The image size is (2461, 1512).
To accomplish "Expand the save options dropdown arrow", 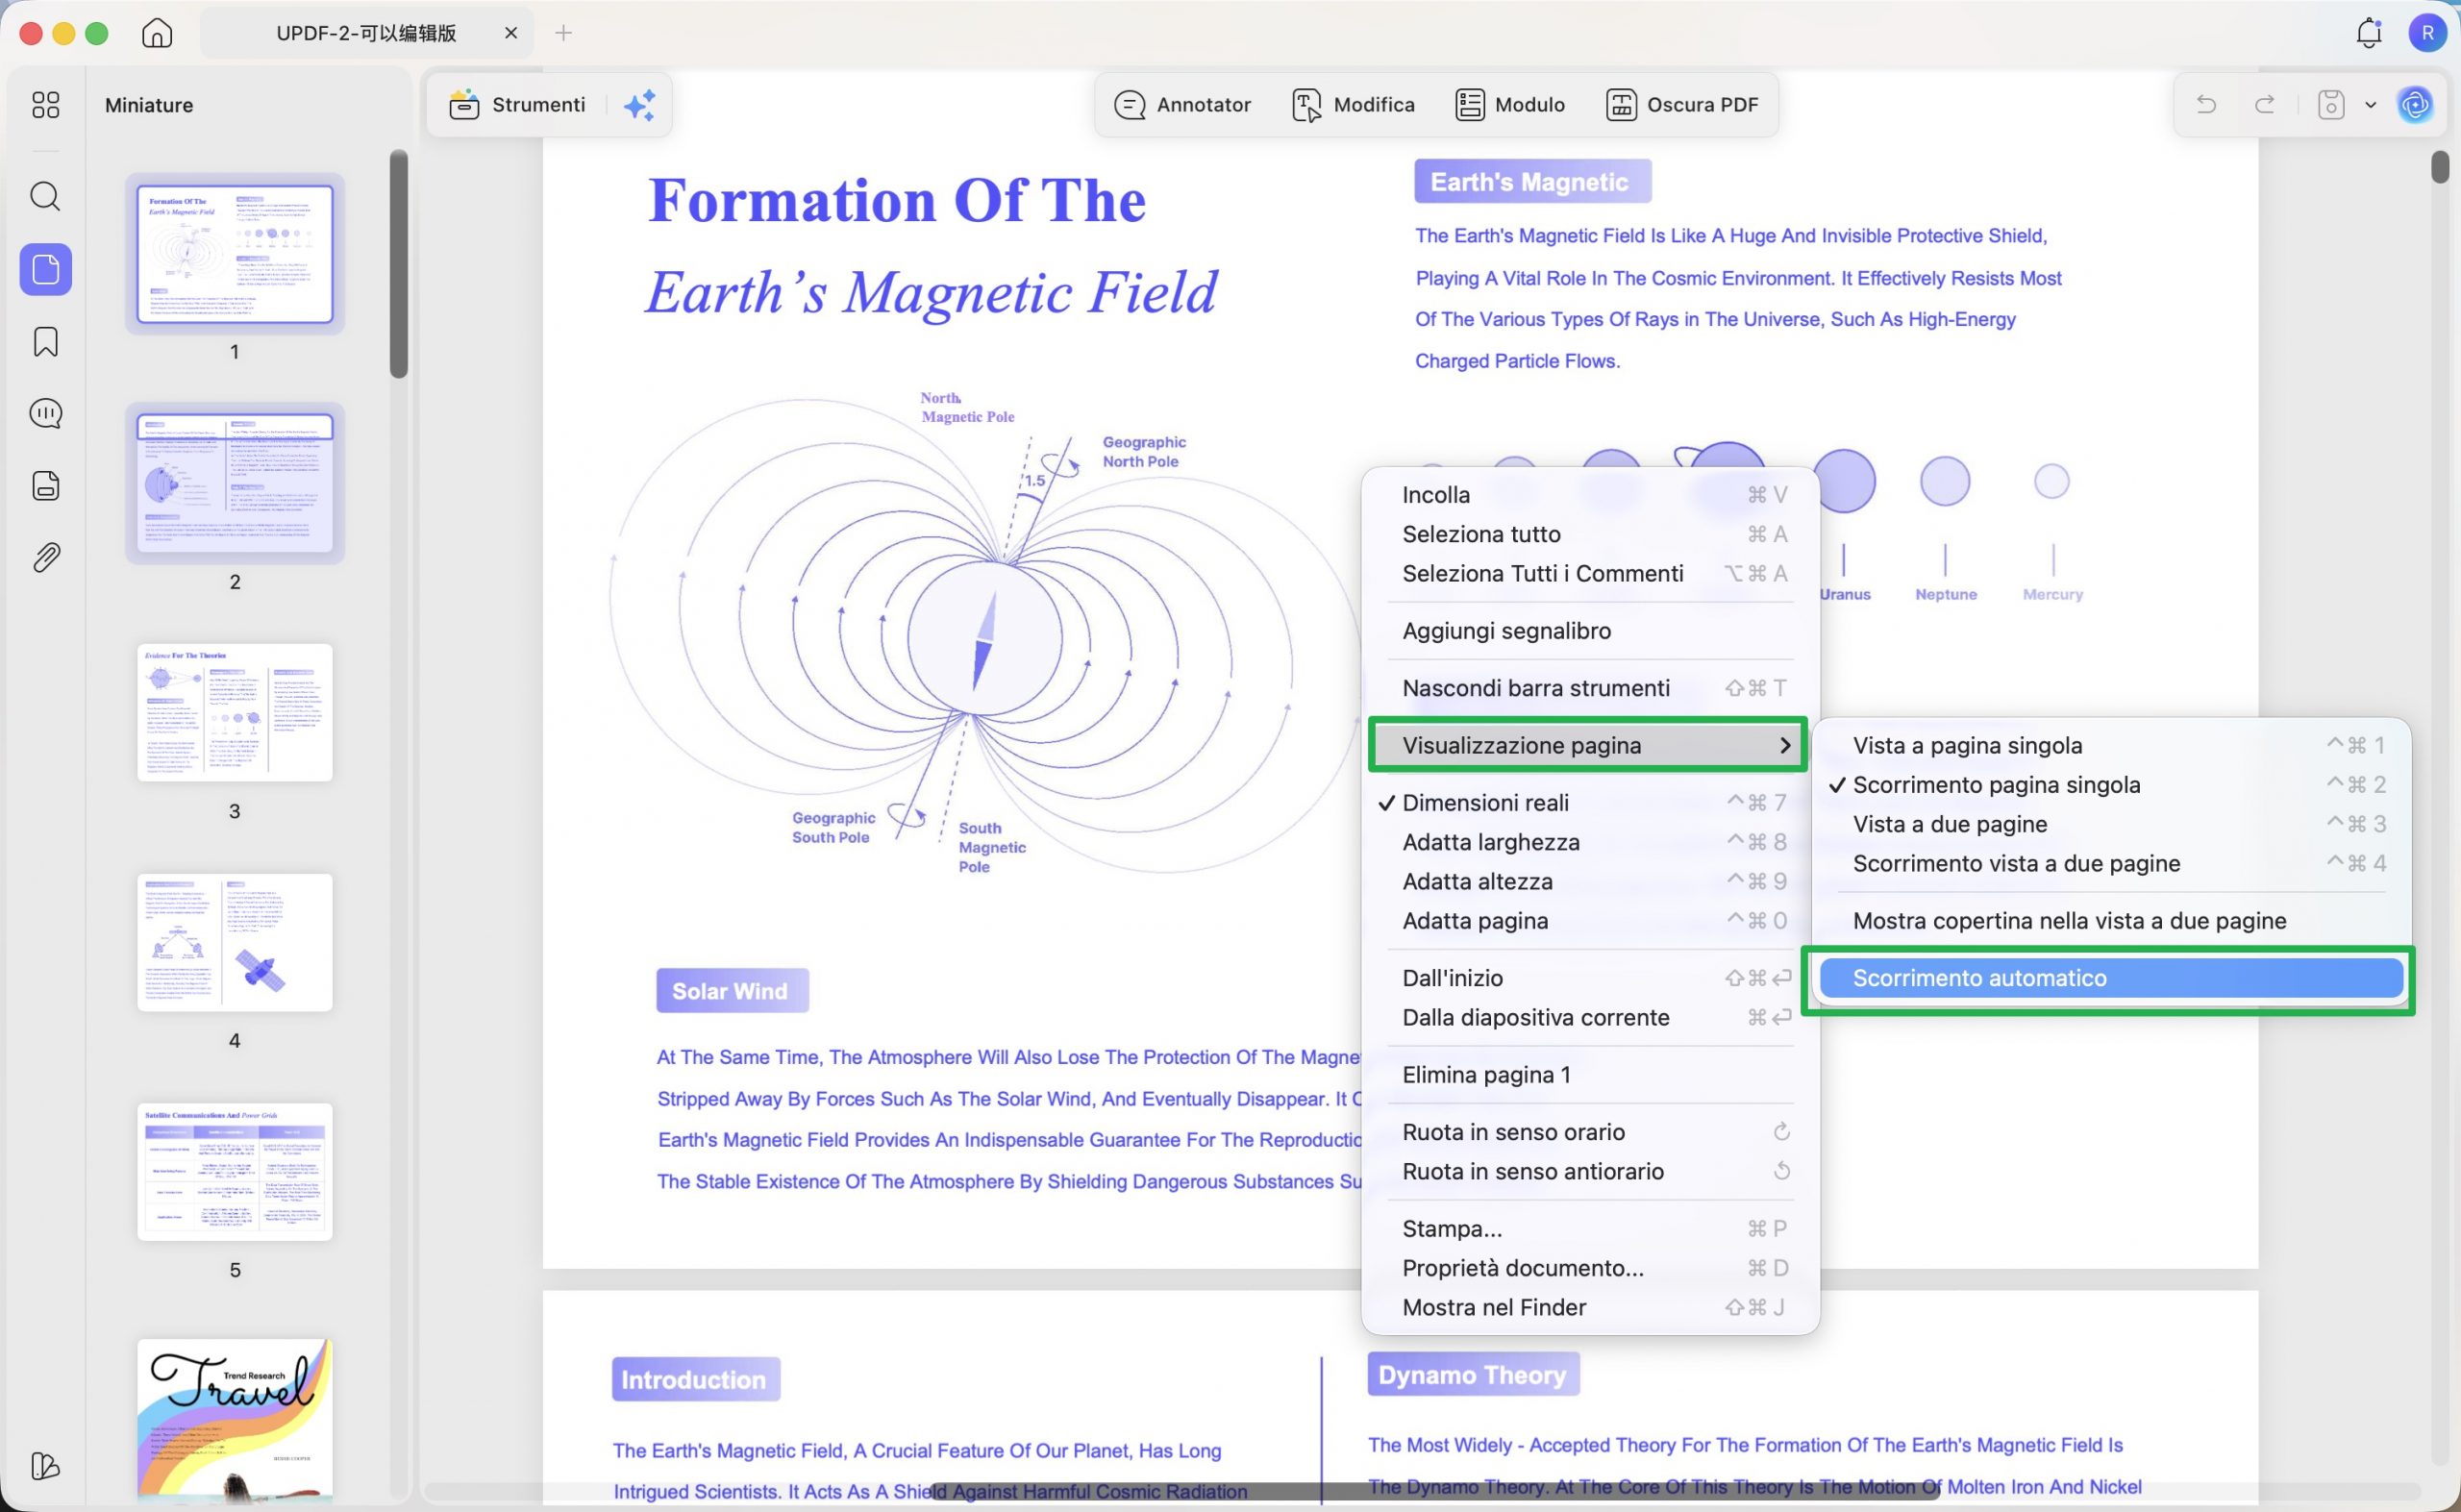I will [x=2370, y=105].
